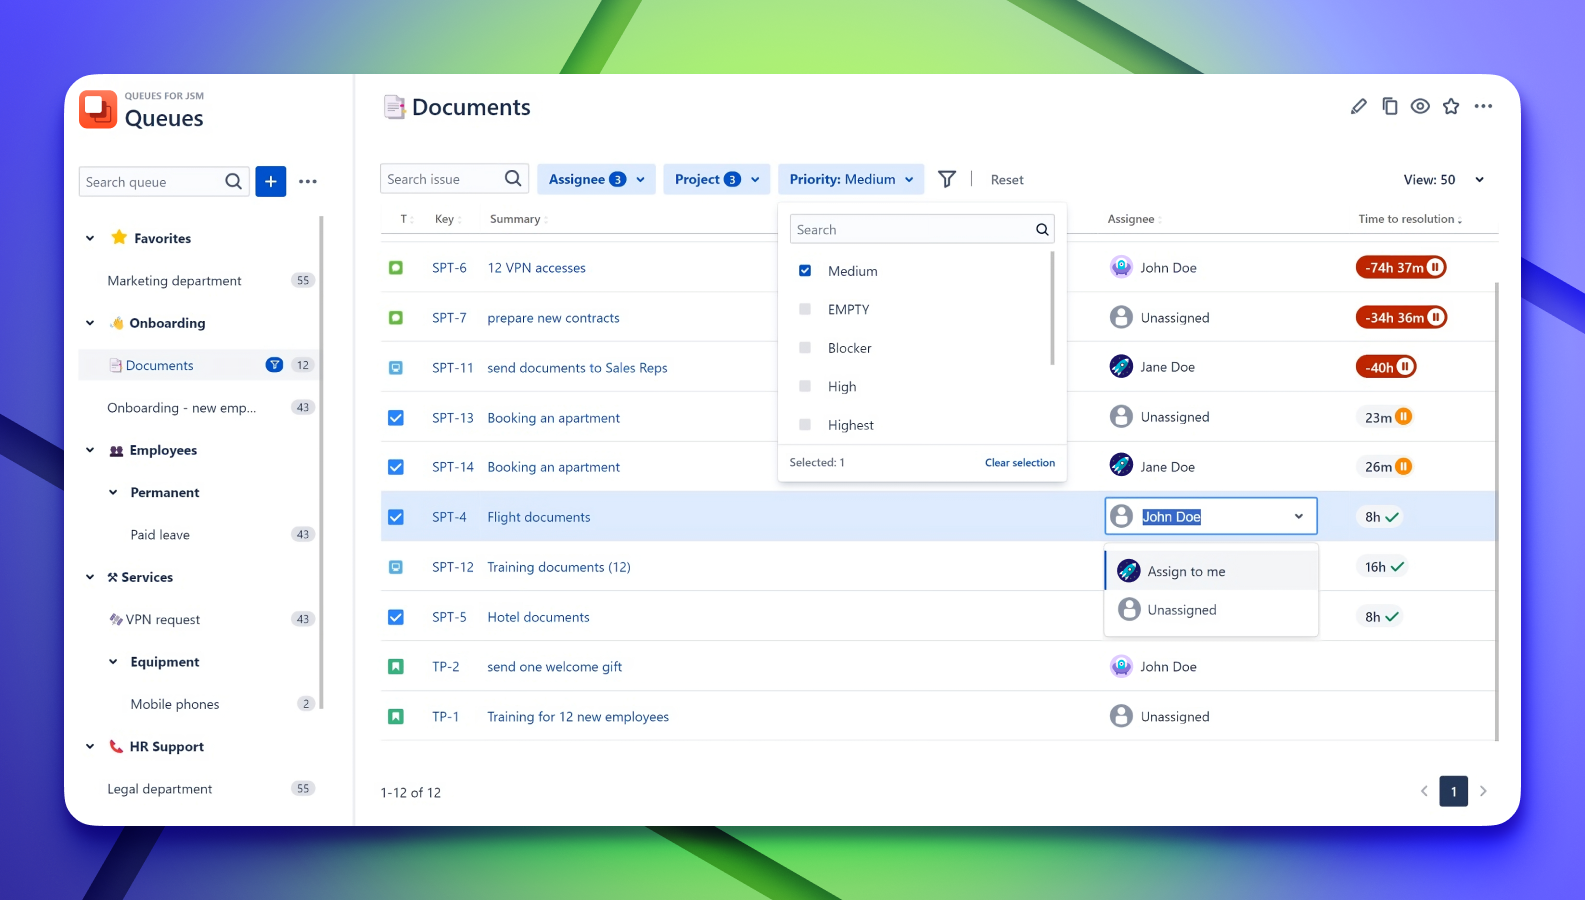Choose Unassigned in assignee dropdown list

(1182, 610)
